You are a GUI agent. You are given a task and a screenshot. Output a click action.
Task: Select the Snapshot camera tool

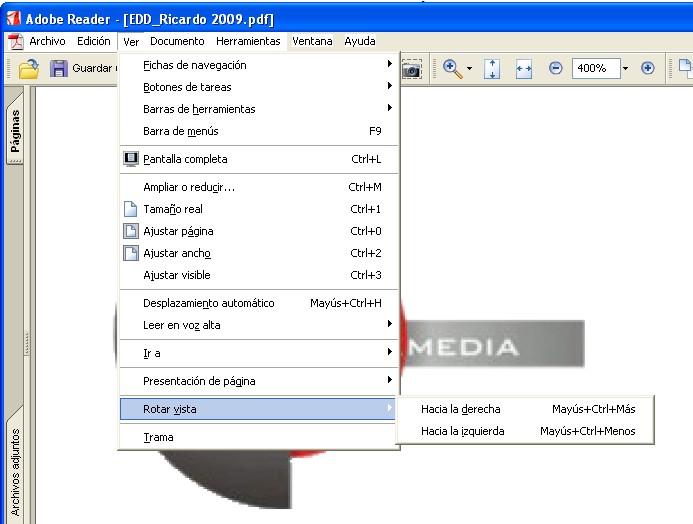tap(411, 69)
